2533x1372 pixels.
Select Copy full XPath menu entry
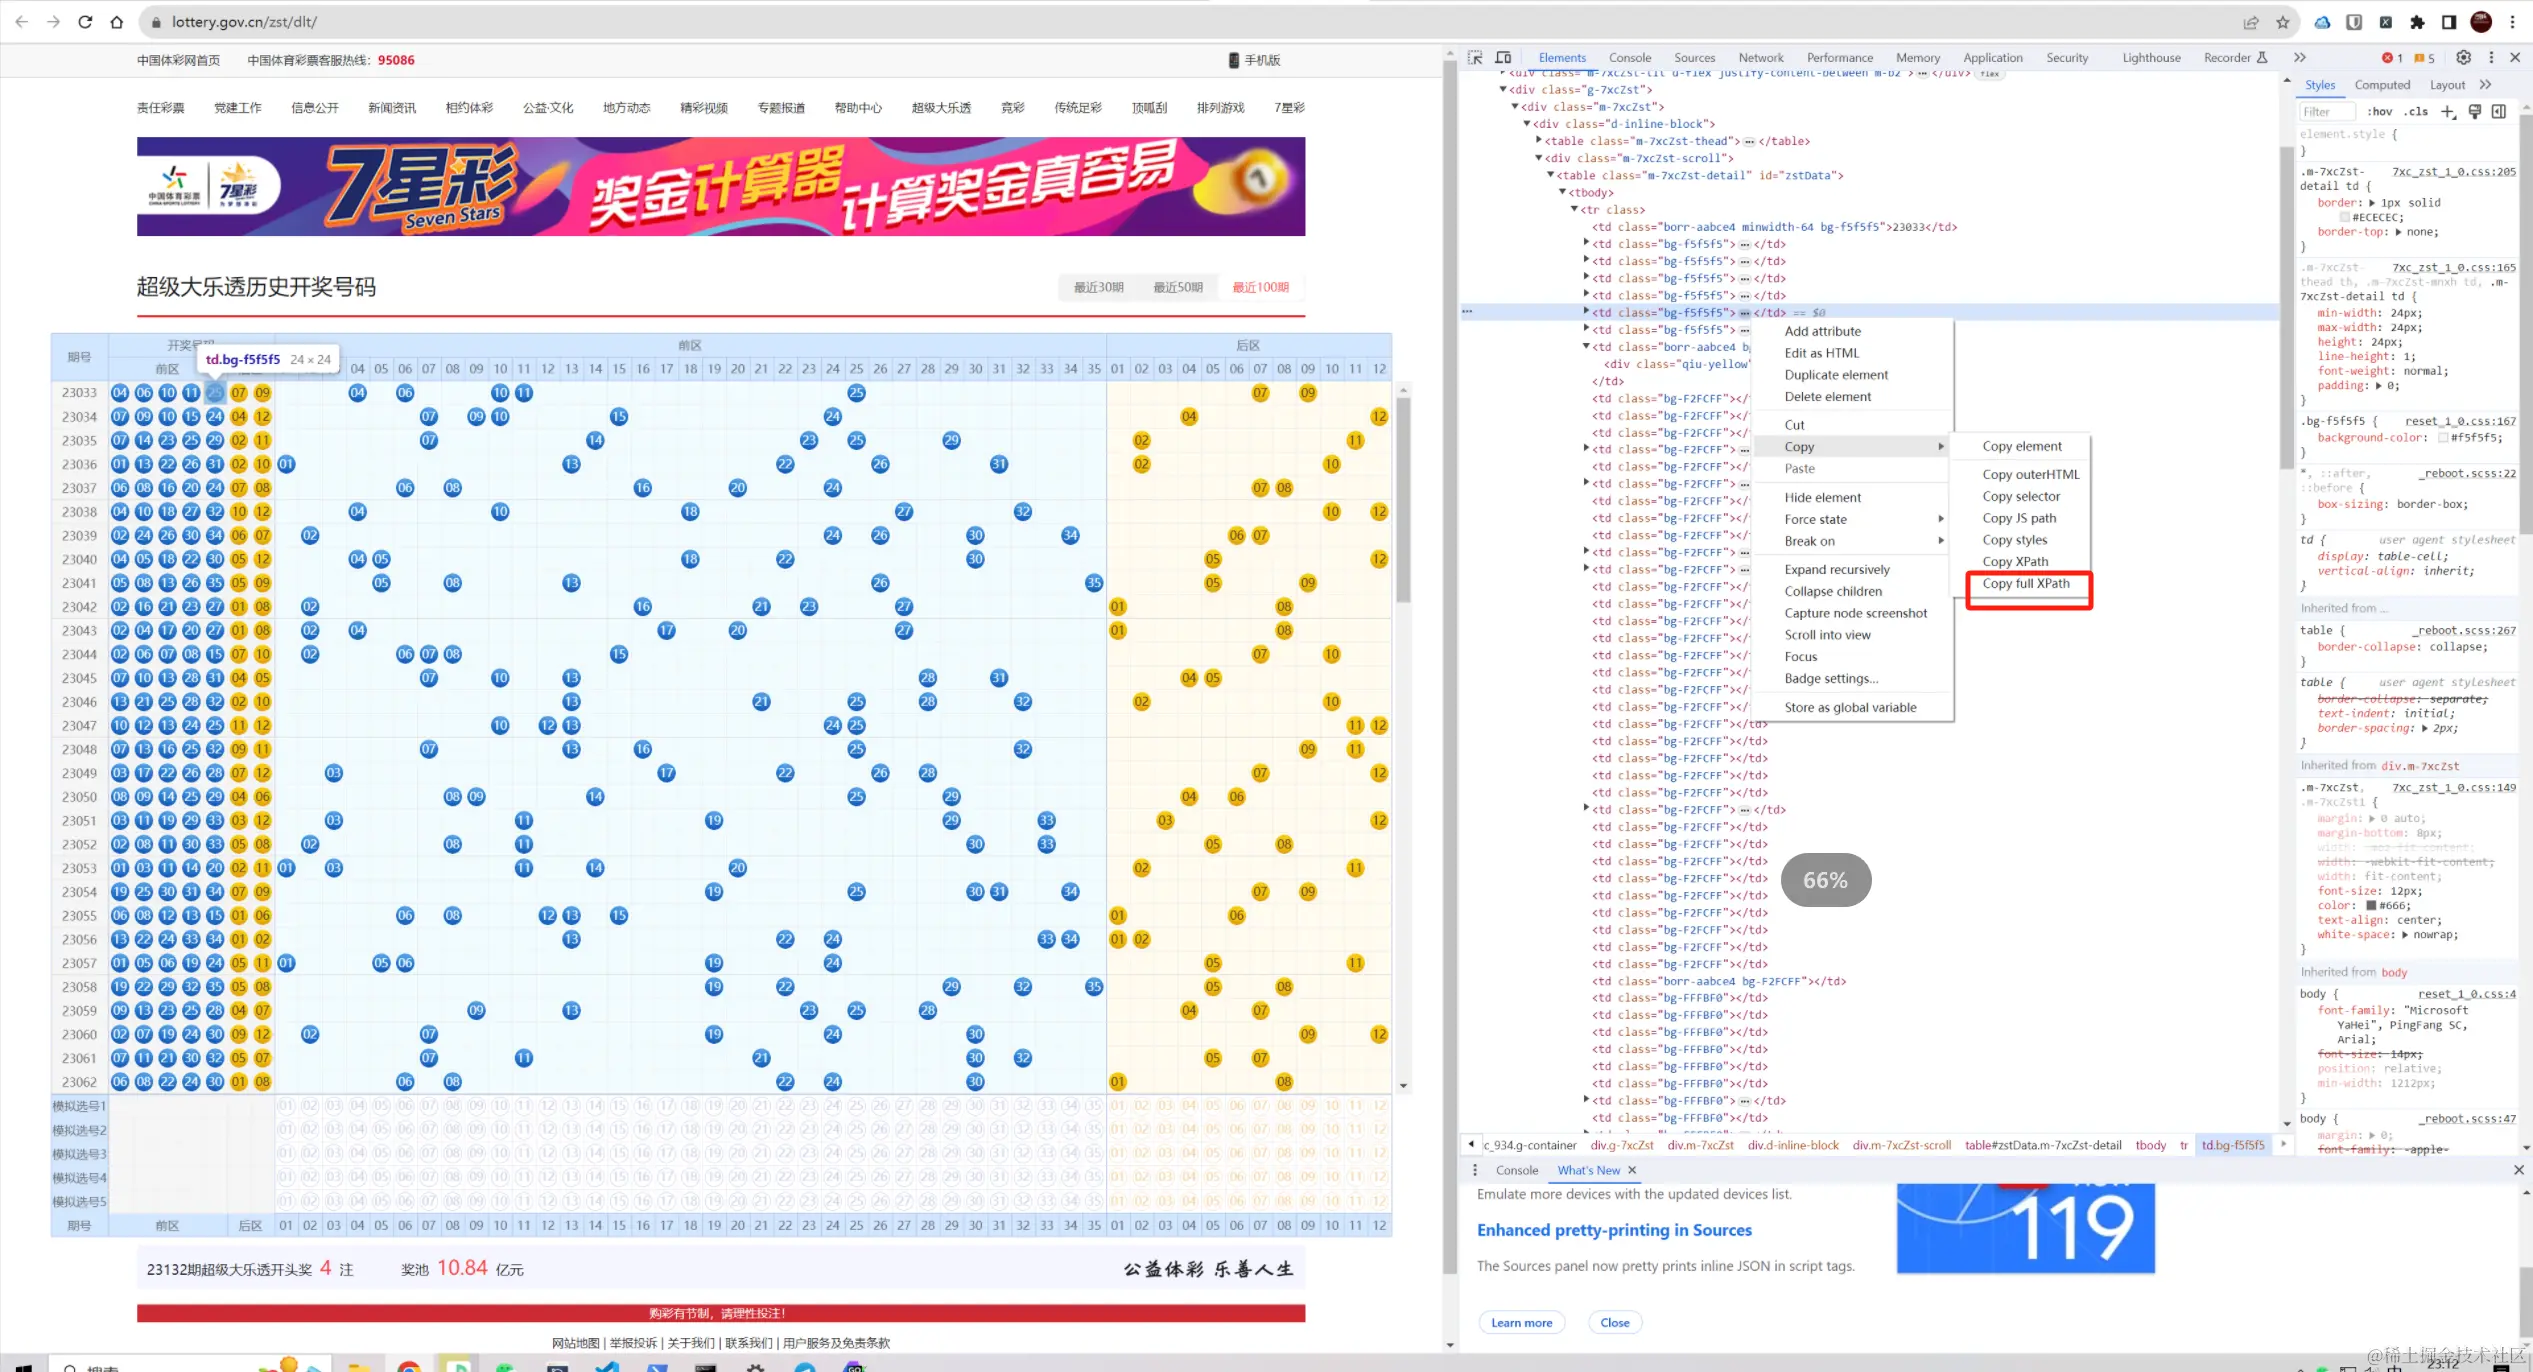[x=2026, y=584]
